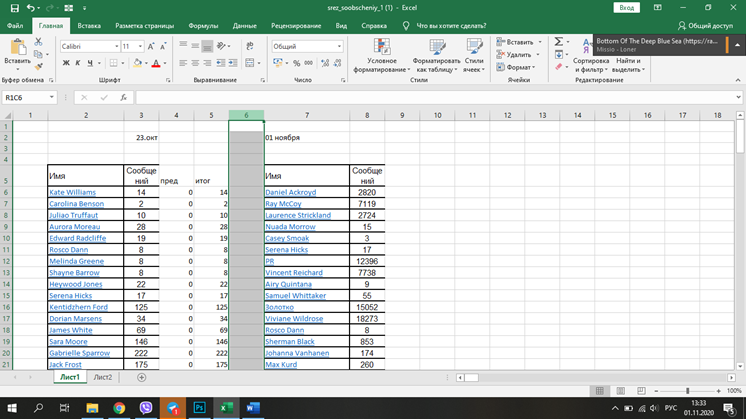
Task: Open the Calibri font name dropdown
Action: click(117, 46)
